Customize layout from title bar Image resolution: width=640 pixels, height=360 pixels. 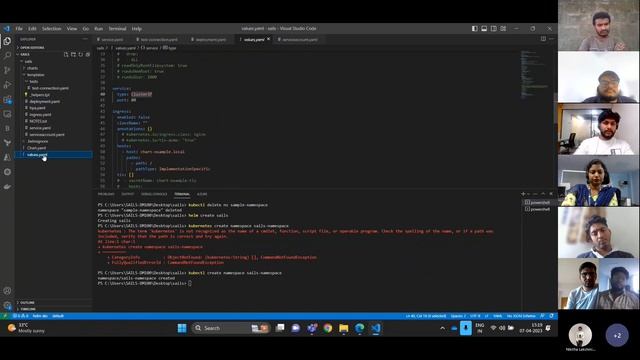click(503, 29)
